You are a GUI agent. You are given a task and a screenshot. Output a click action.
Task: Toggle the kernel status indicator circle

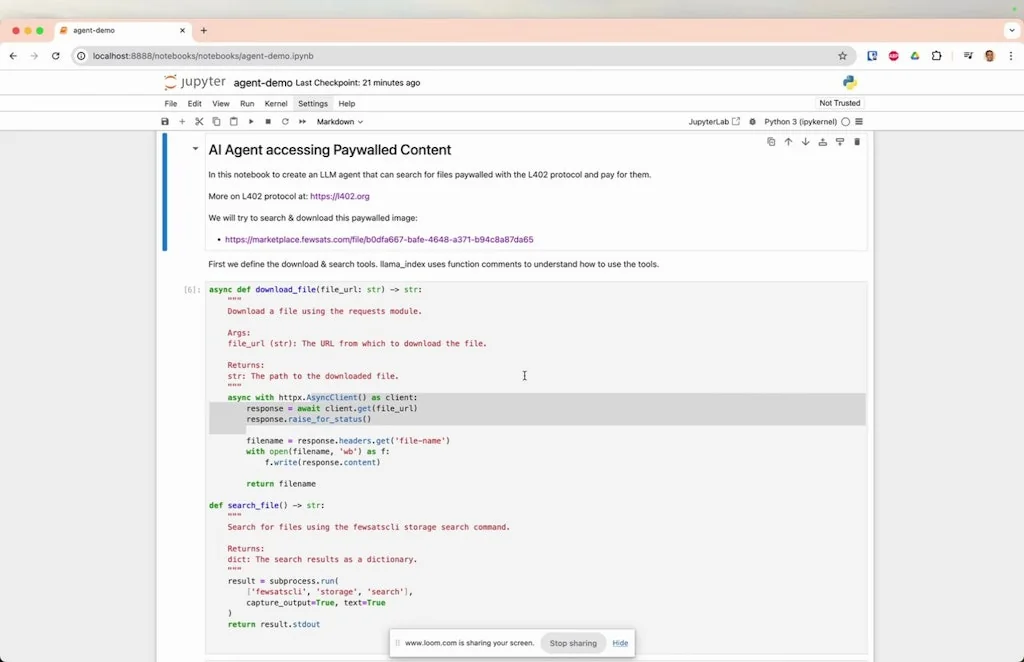tap(845, 121)
